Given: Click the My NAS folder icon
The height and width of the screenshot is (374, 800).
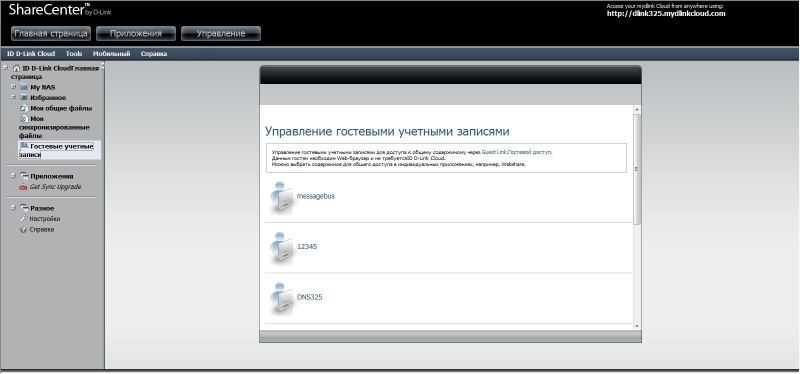Looking at the screenshot, I should tap(24, 87).
